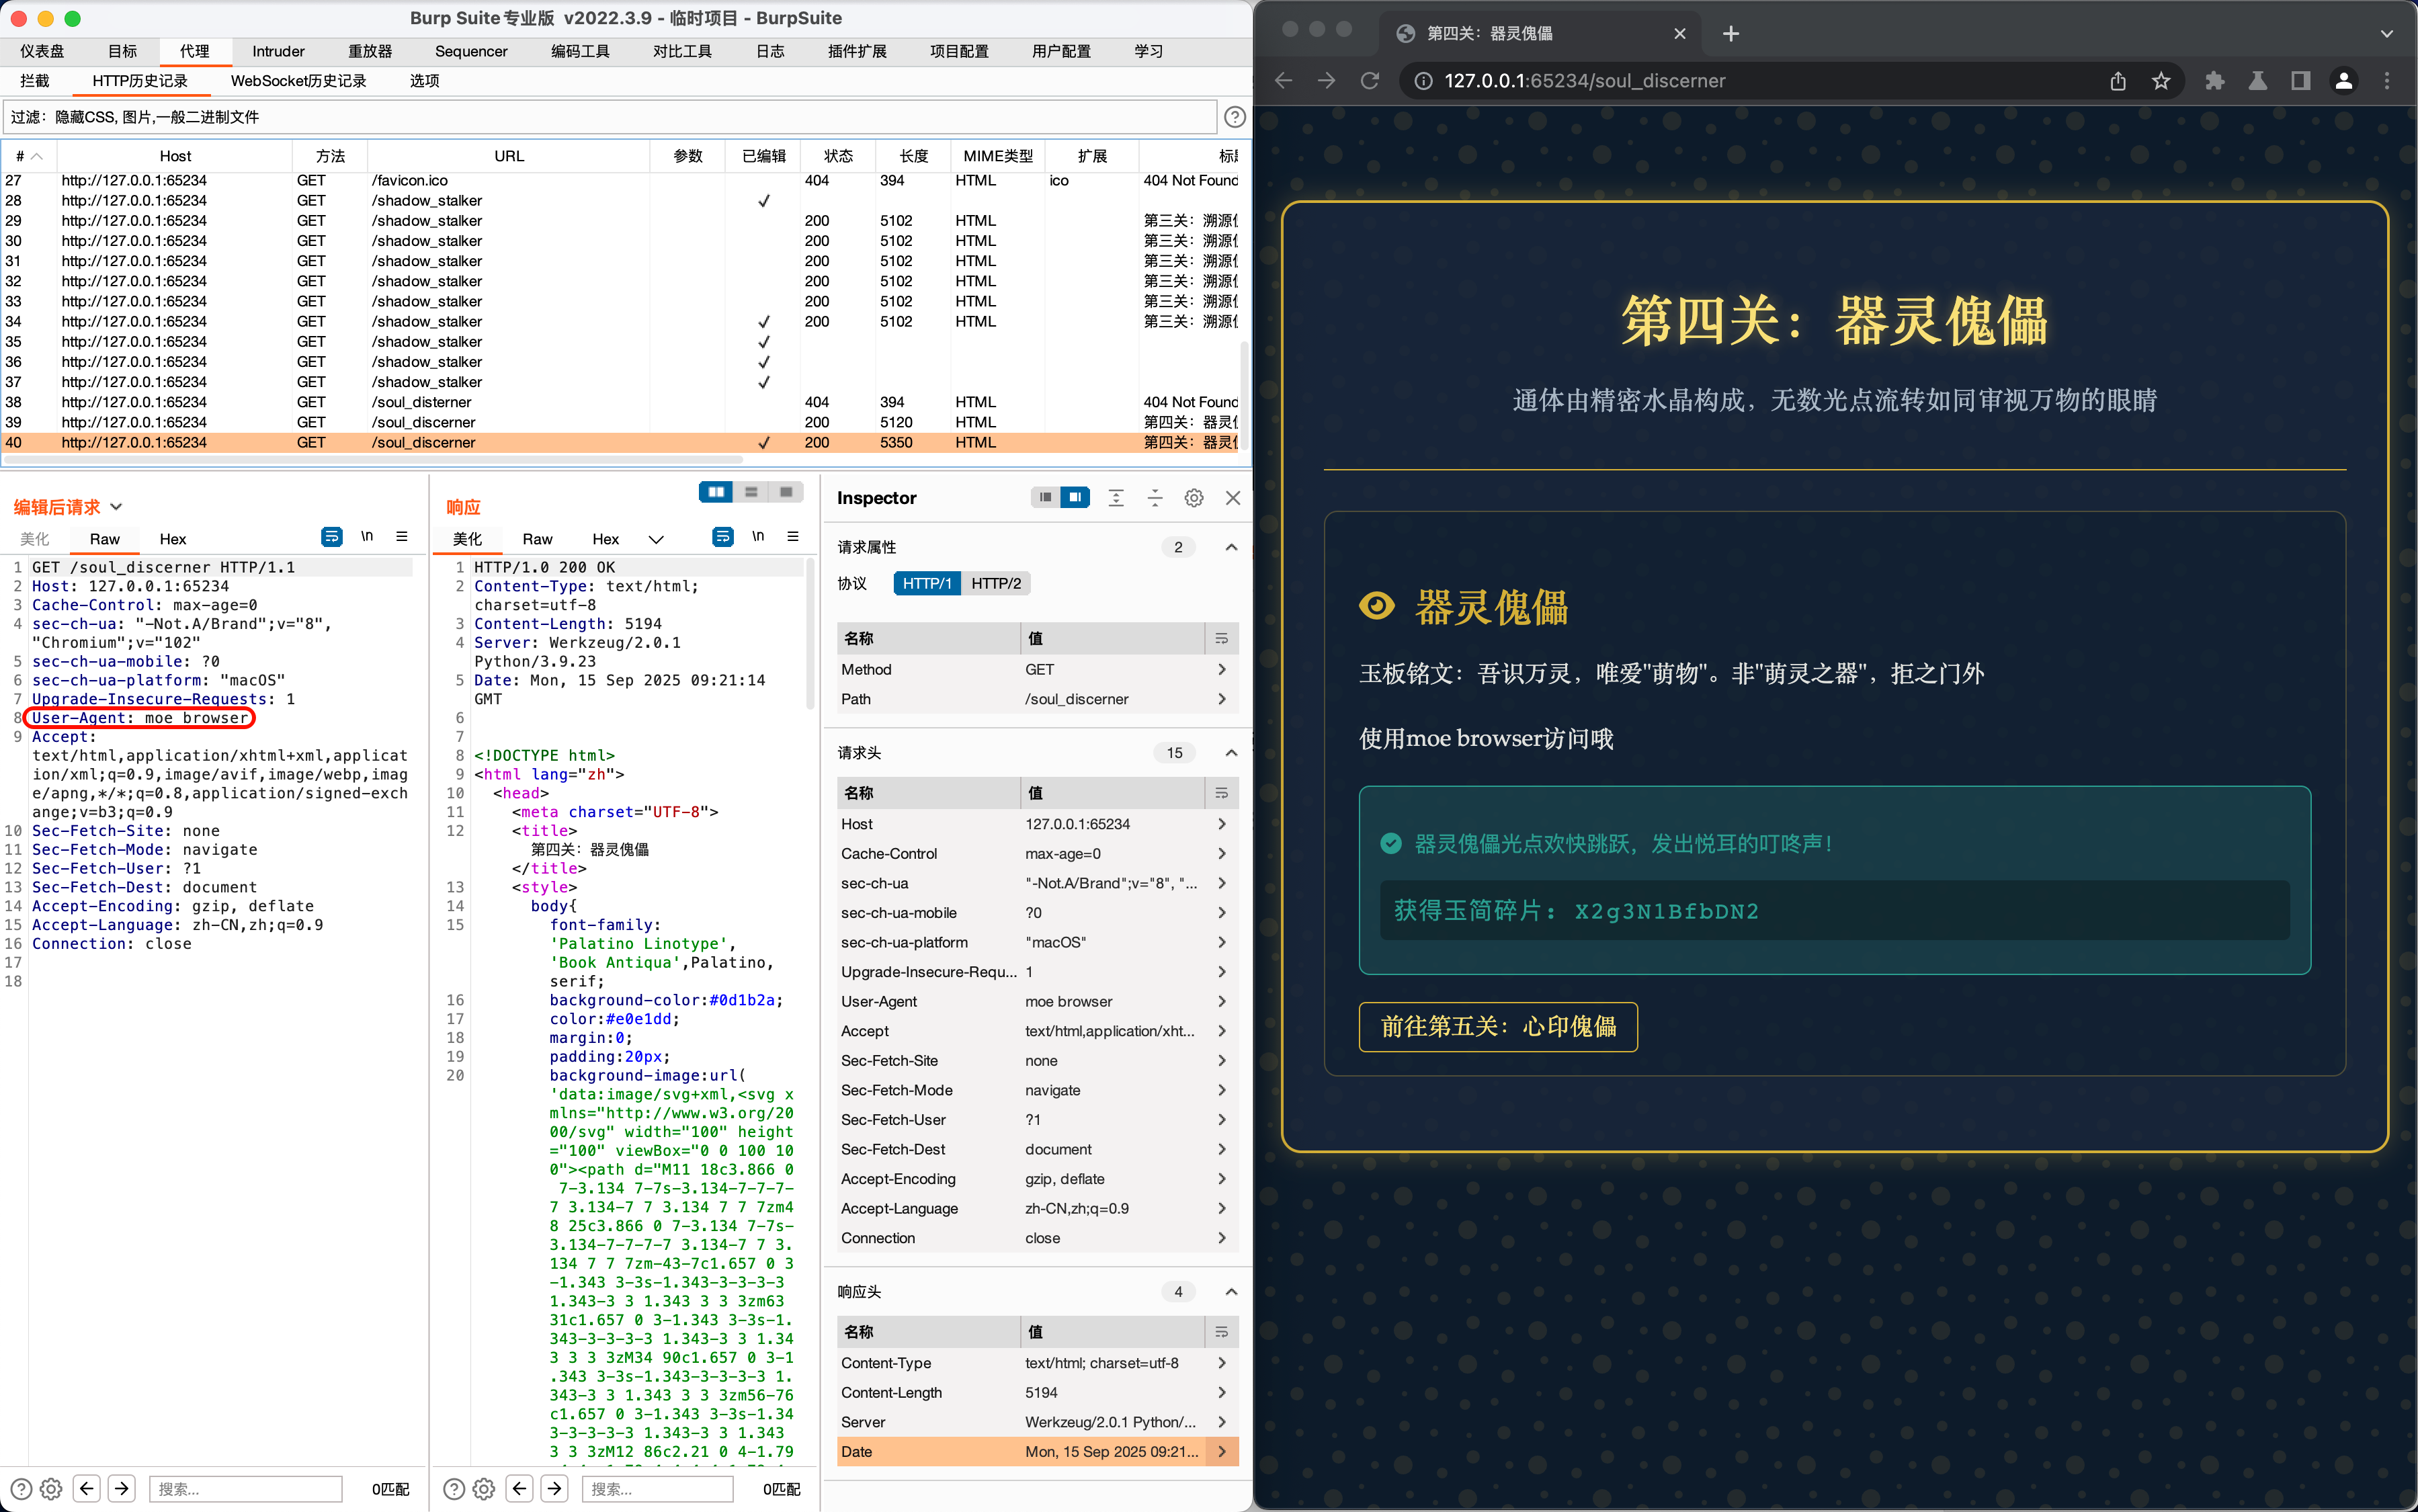Click the request search input field

[x=245, y=1488]
